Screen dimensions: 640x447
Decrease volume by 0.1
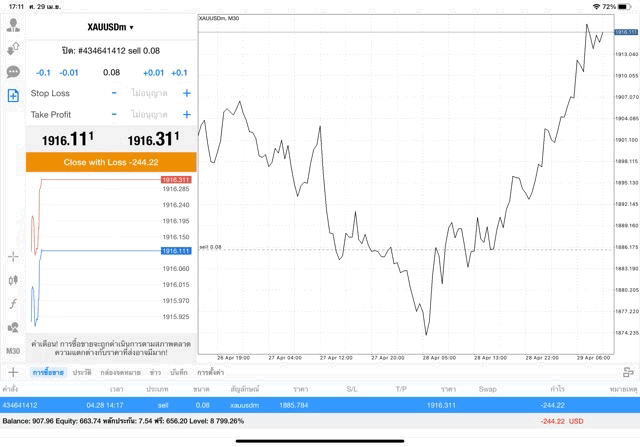pos(43,72)
